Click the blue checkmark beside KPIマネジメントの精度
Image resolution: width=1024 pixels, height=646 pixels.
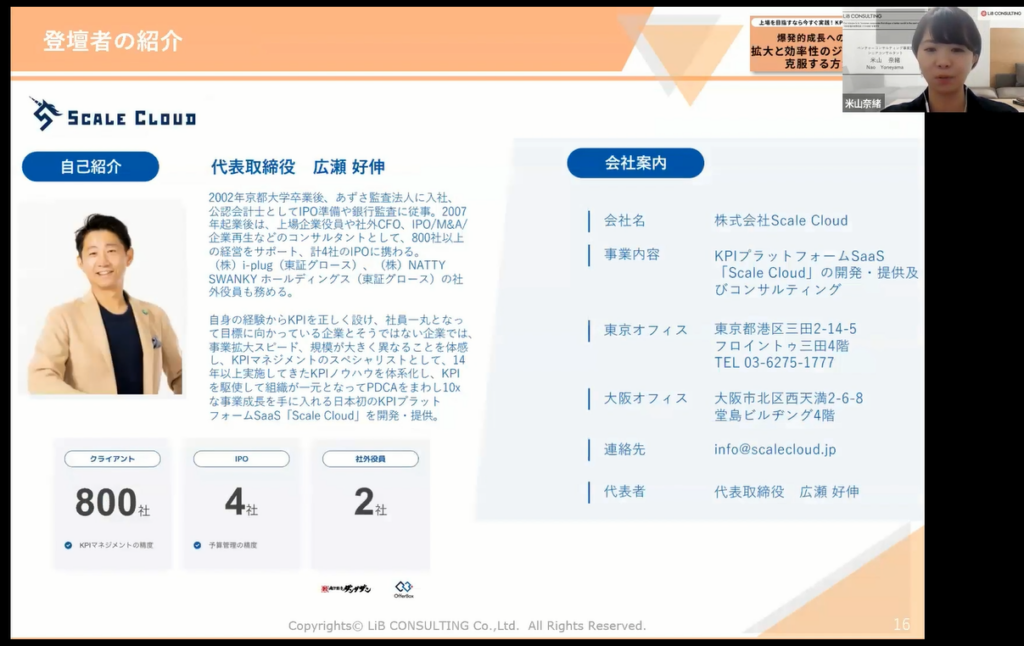pos(68,545)
